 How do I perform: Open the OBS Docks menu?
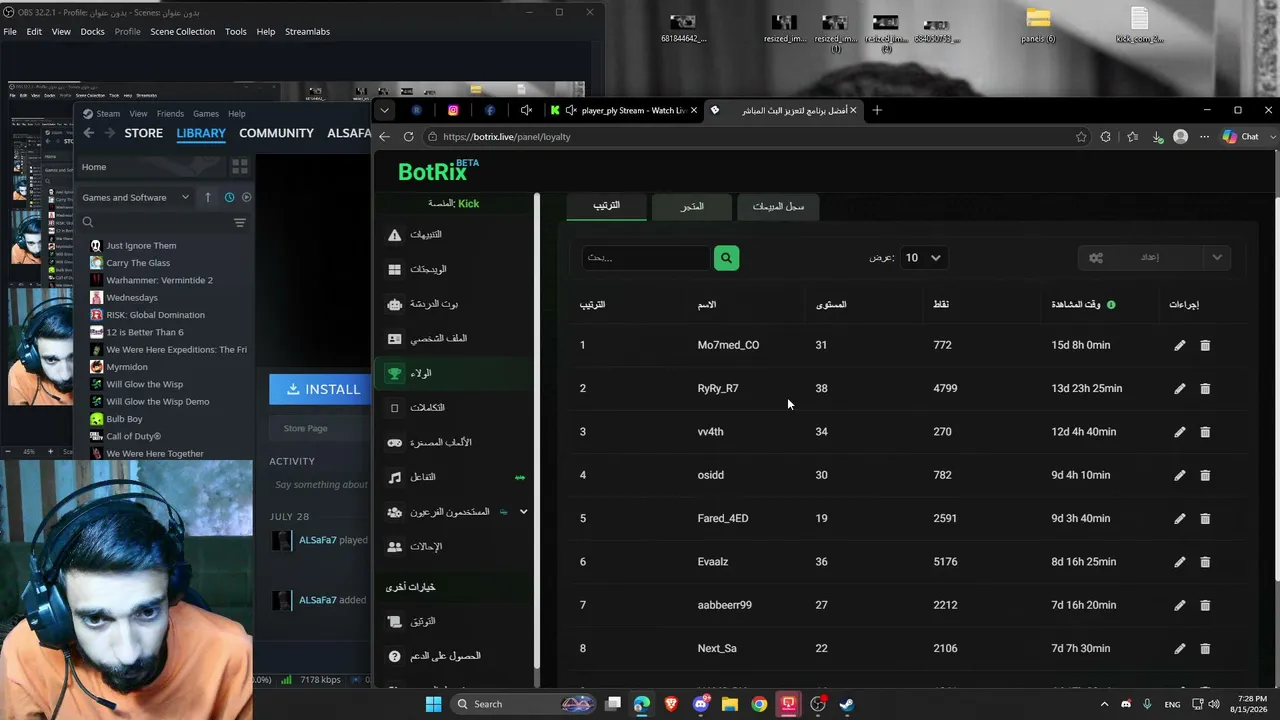[x=92, y=31]
